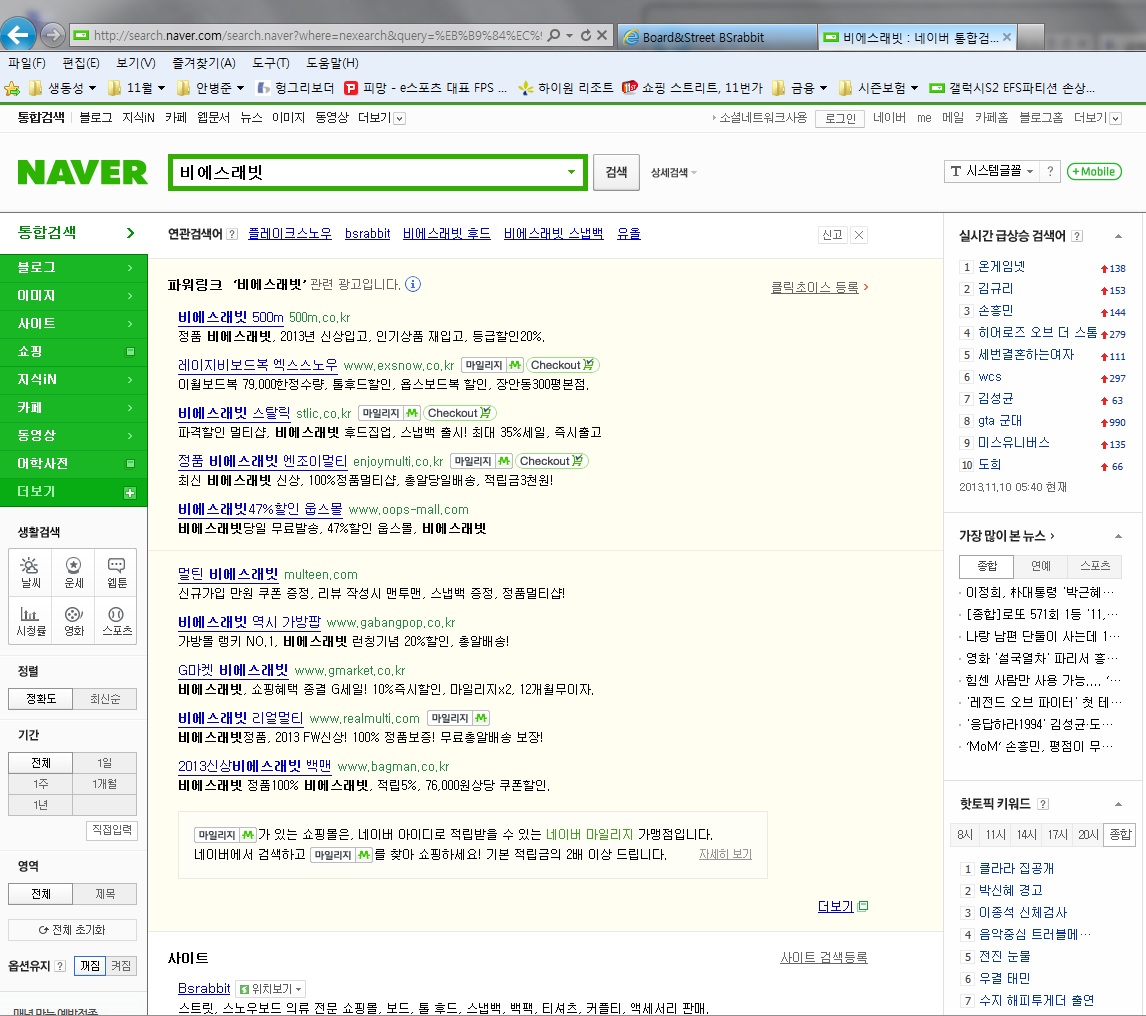Turn 옵션유지 to 켜짐
This screenshot has height=1016, width=1146.
(x=121, y=966)
